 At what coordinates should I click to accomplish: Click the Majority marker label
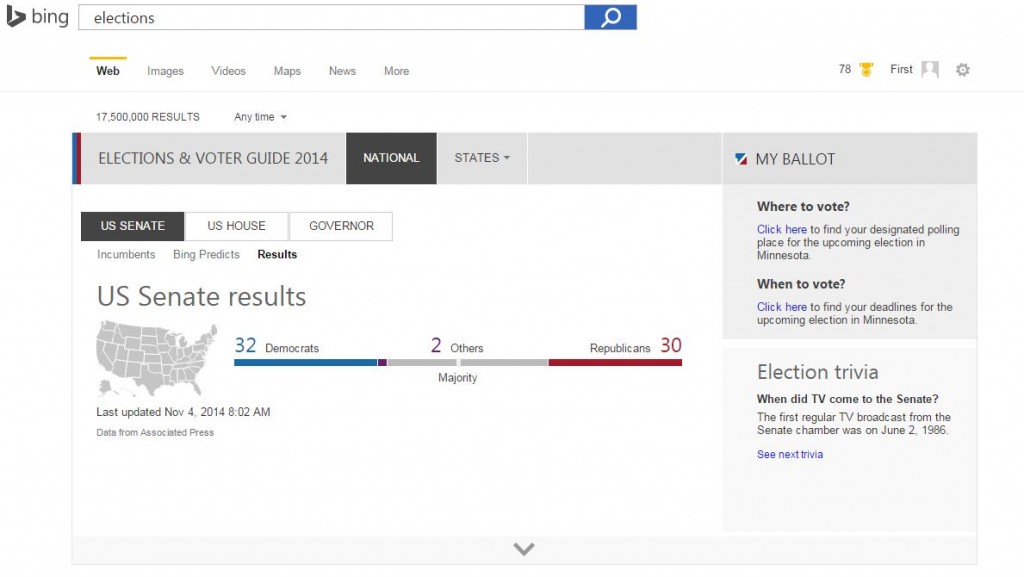457,377
